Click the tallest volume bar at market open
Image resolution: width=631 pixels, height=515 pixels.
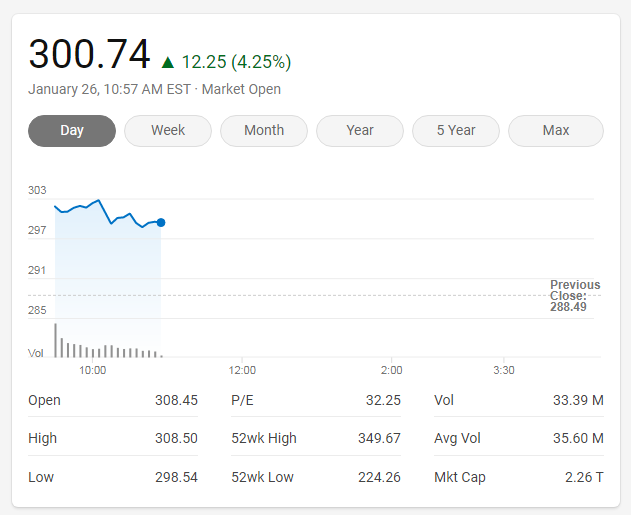click(x=55, y=341)
